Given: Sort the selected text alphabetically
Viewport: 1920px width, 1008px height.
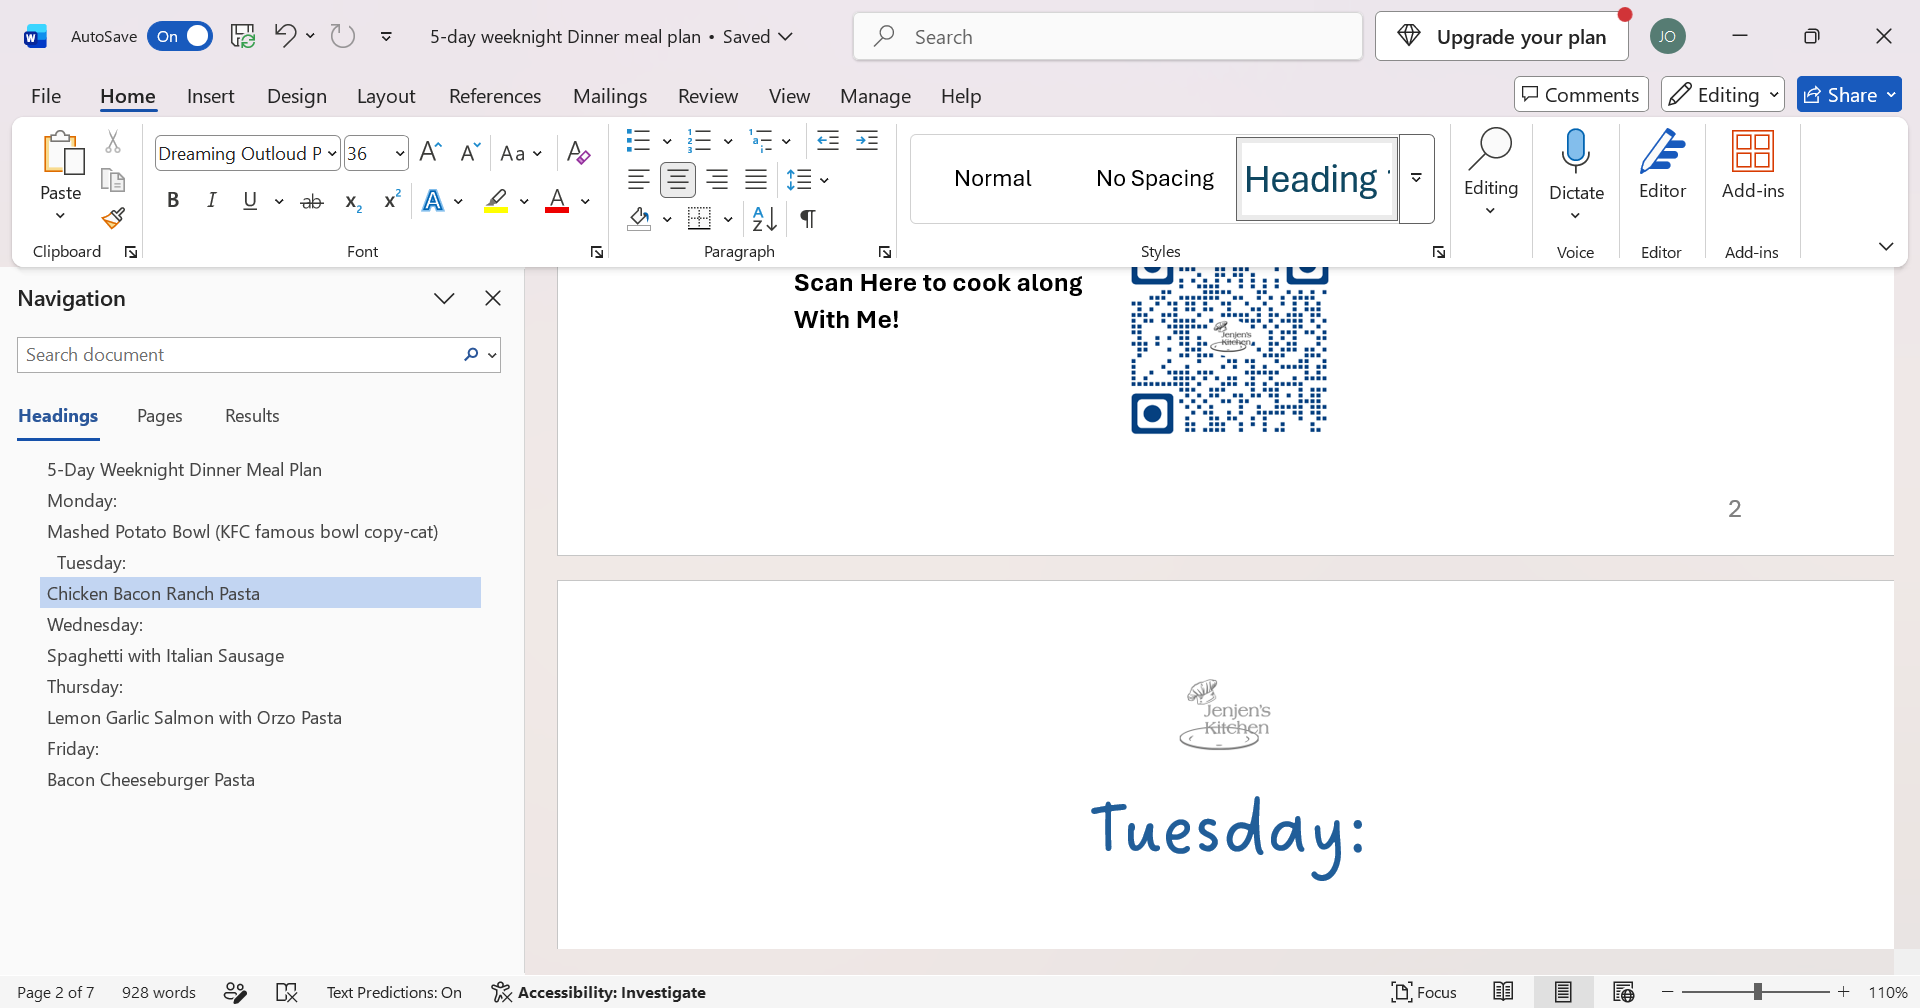Looking at the screenshot, I should (x=764, y=218).
